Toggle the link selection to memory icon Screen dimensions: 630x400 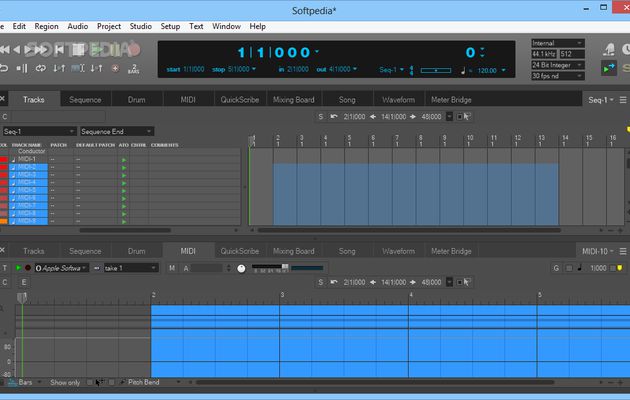click(78, 68)
